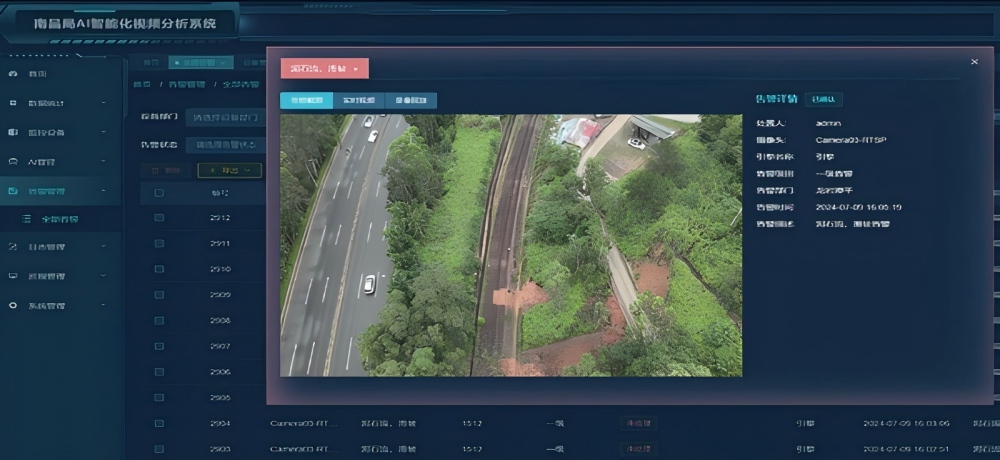Click the 数据统计 icon in sidebar
1000x460 pixels.
pyautogui.click(x=13, y=103)
